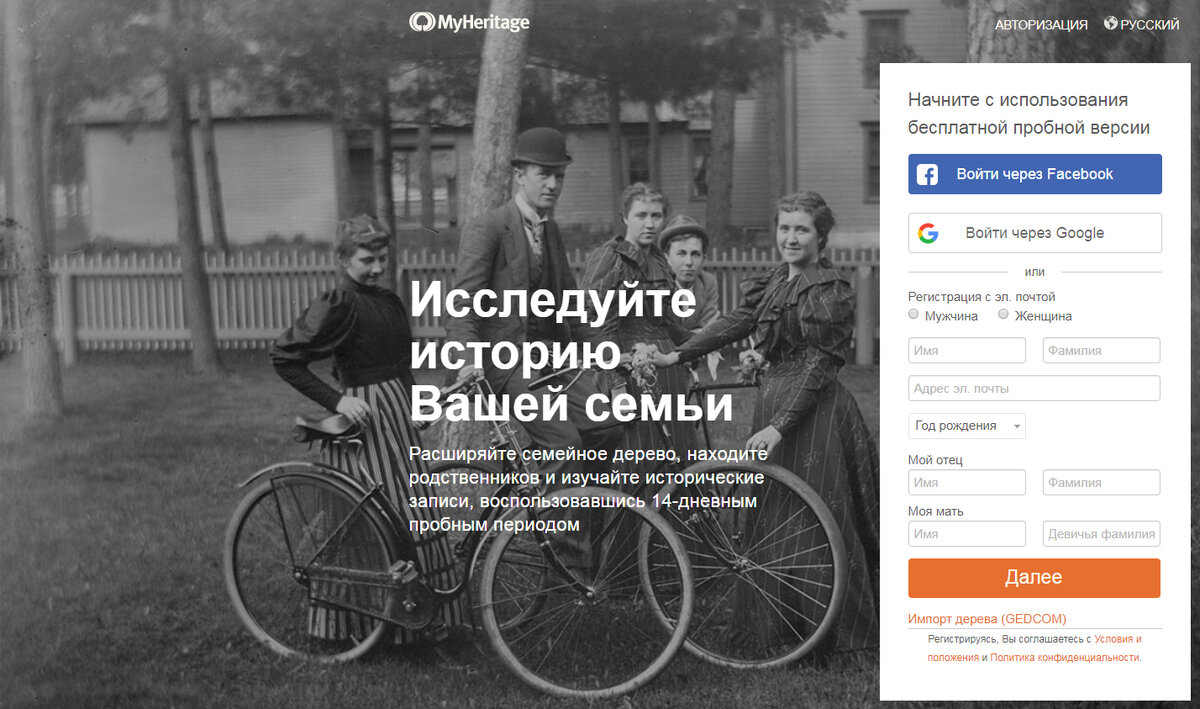Select the Мужчина radio button

coord(913,314)
